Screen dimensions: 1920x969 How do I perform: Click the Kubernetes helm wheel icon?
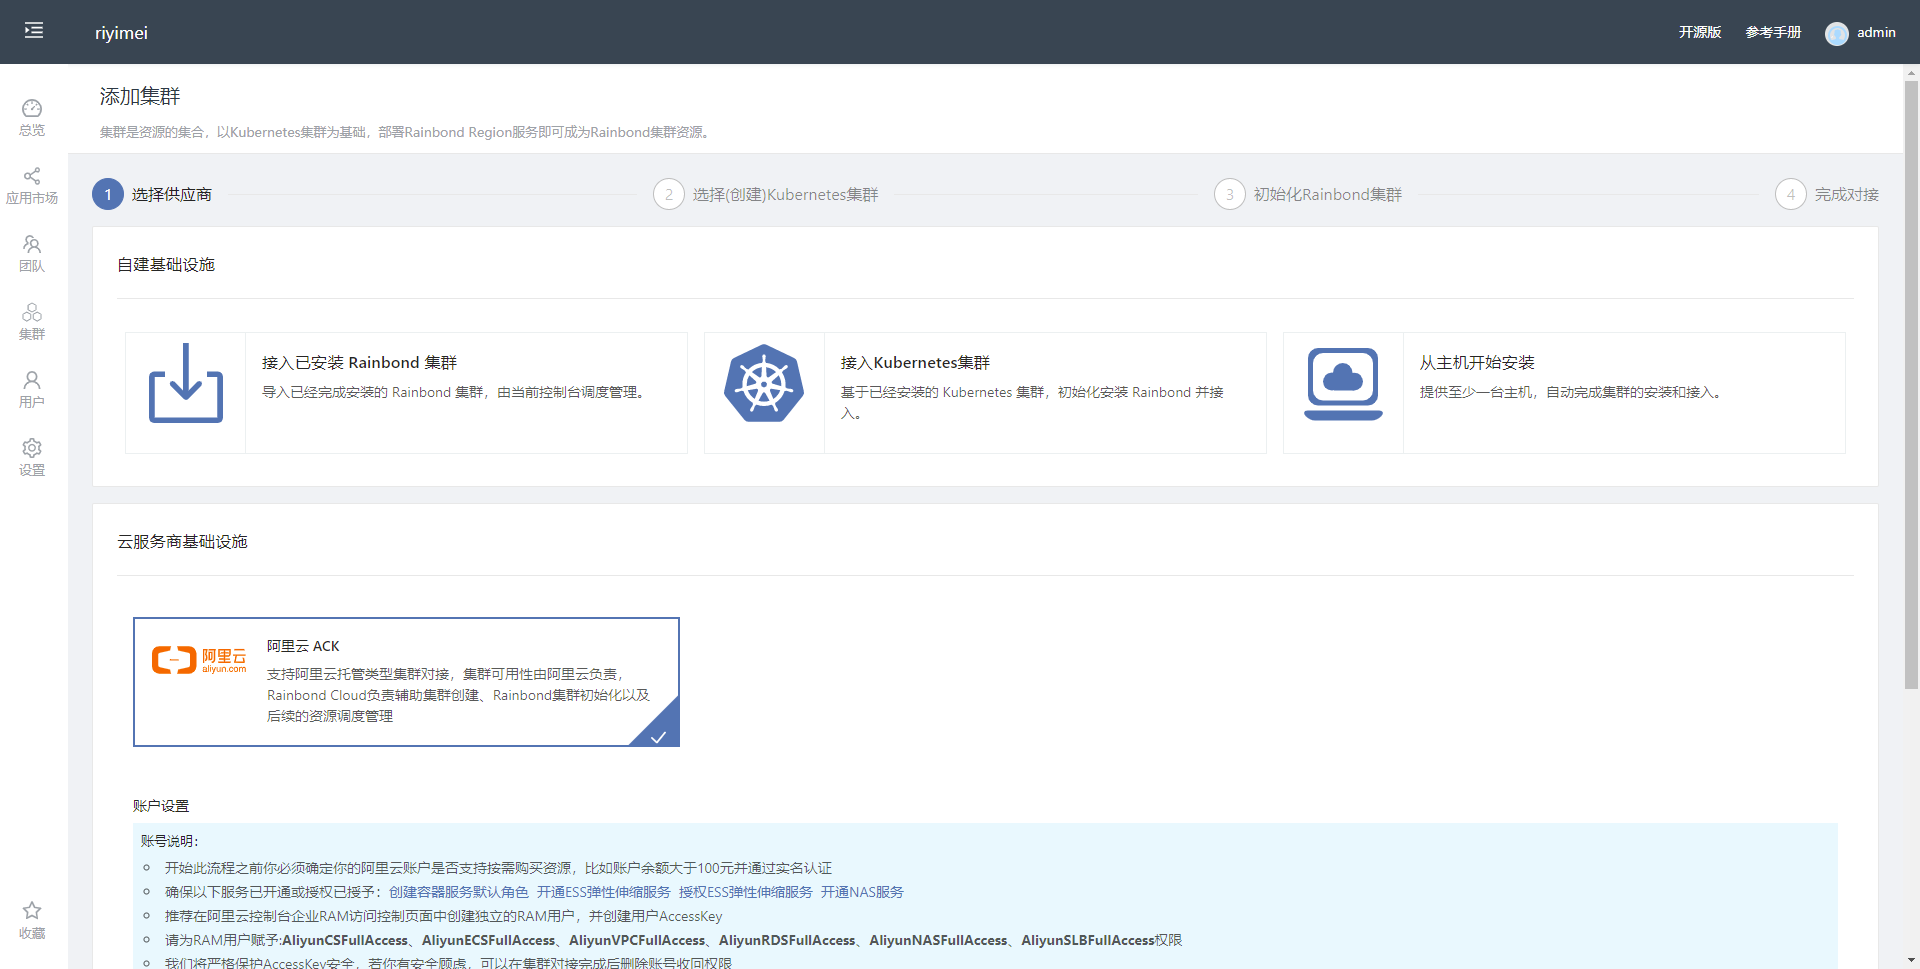764,383
